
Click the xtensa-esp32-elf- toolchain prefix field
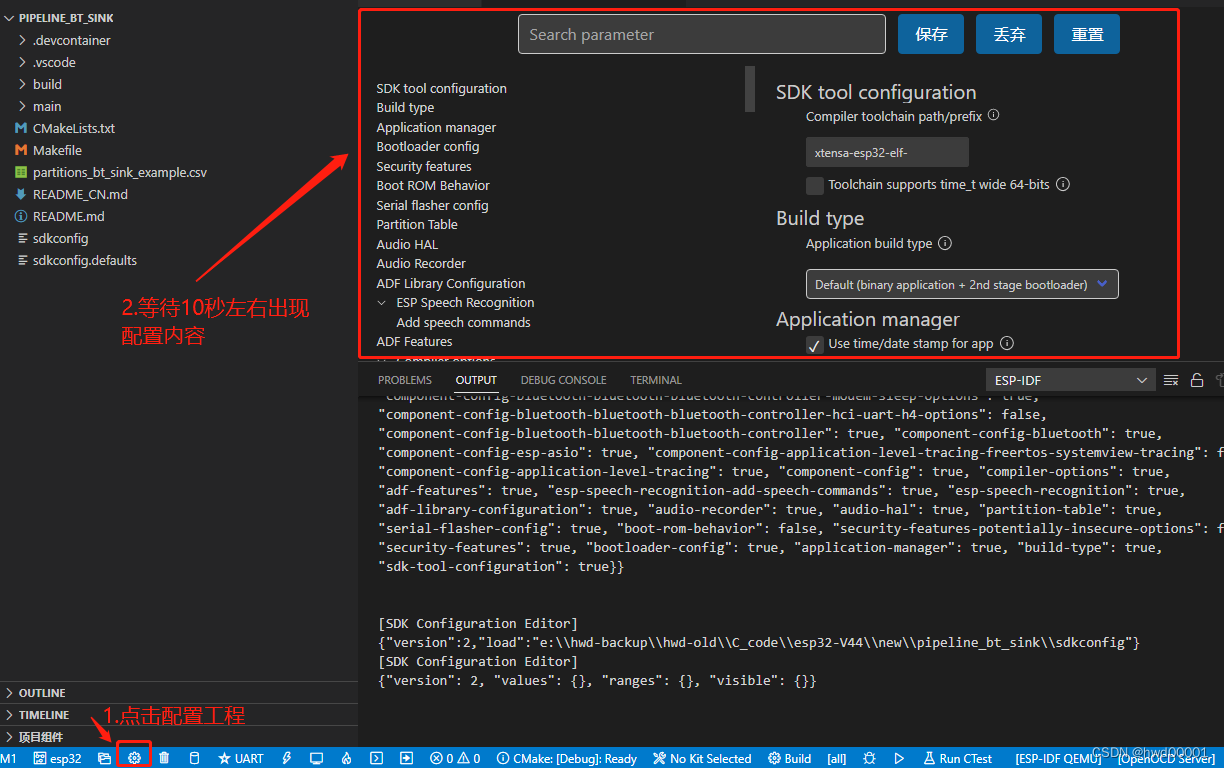point(887,152)
